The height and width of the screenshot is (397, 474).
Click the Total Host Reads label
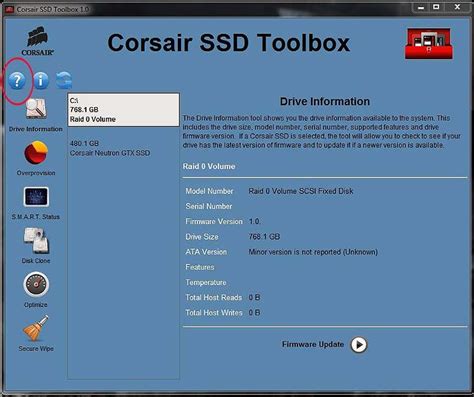click(x=214, y=297)
